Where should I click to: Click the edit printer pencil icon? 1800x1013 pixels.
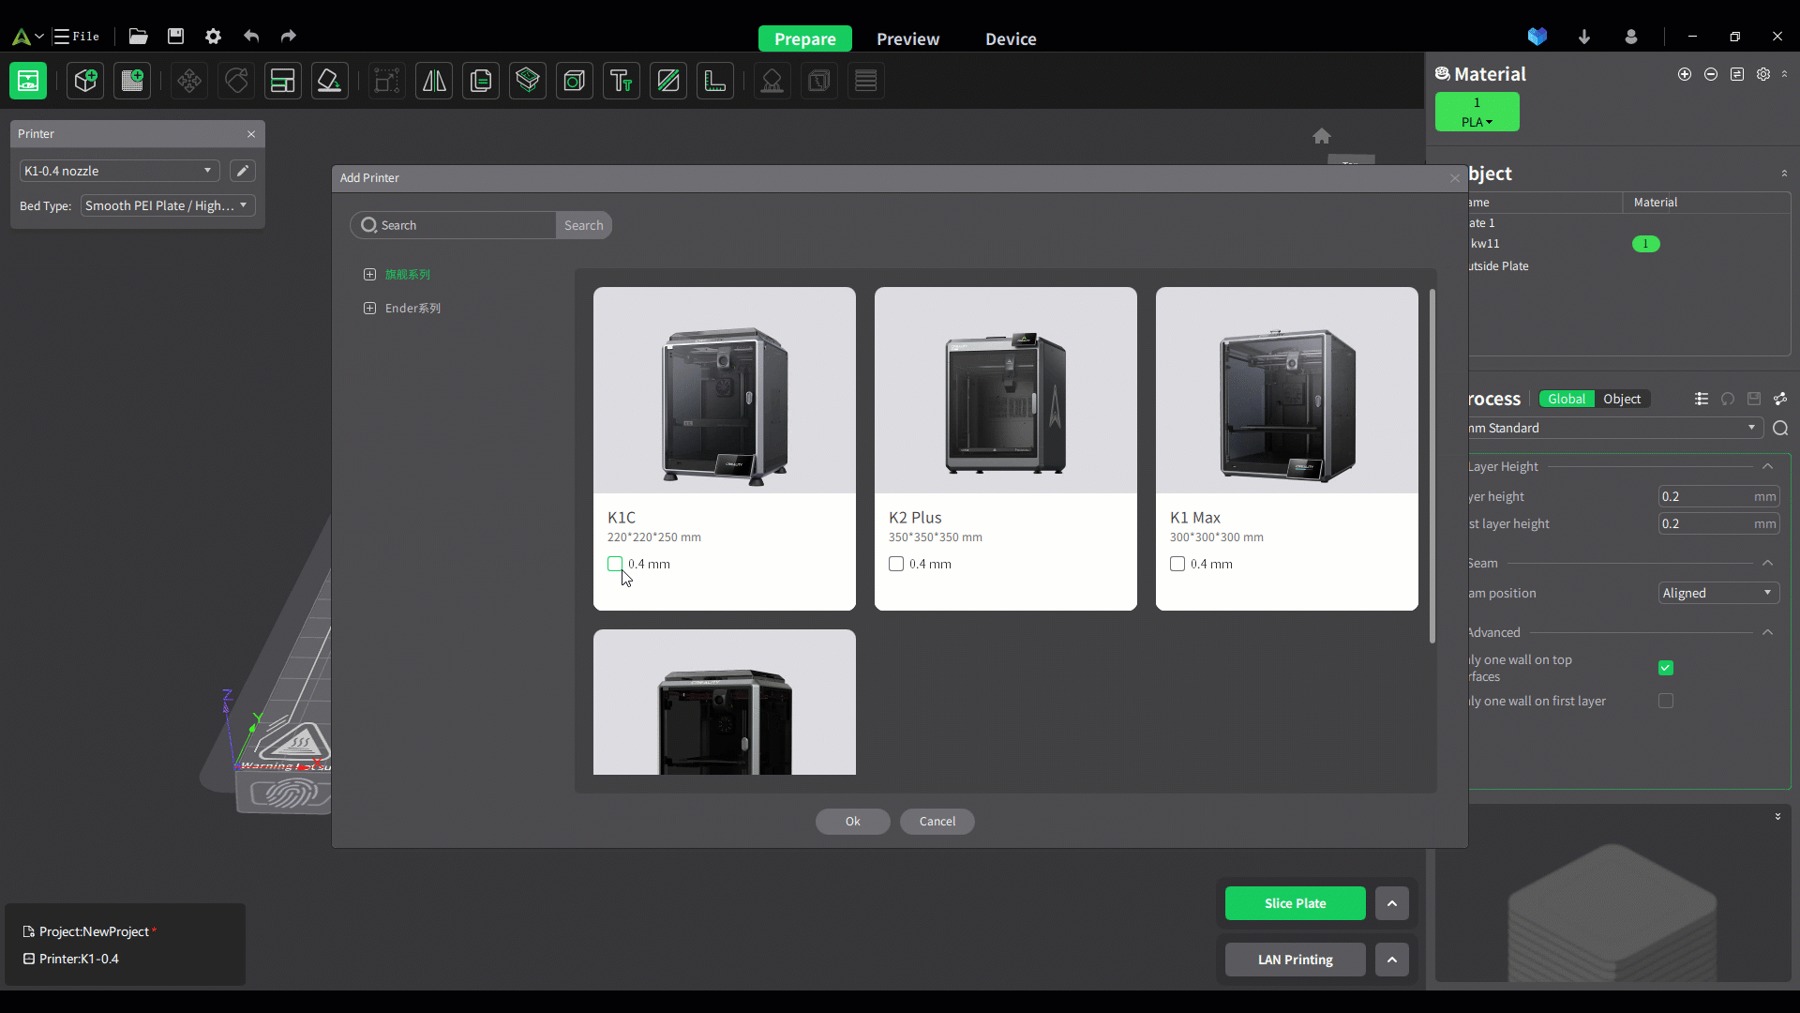[x=242, y=171]
